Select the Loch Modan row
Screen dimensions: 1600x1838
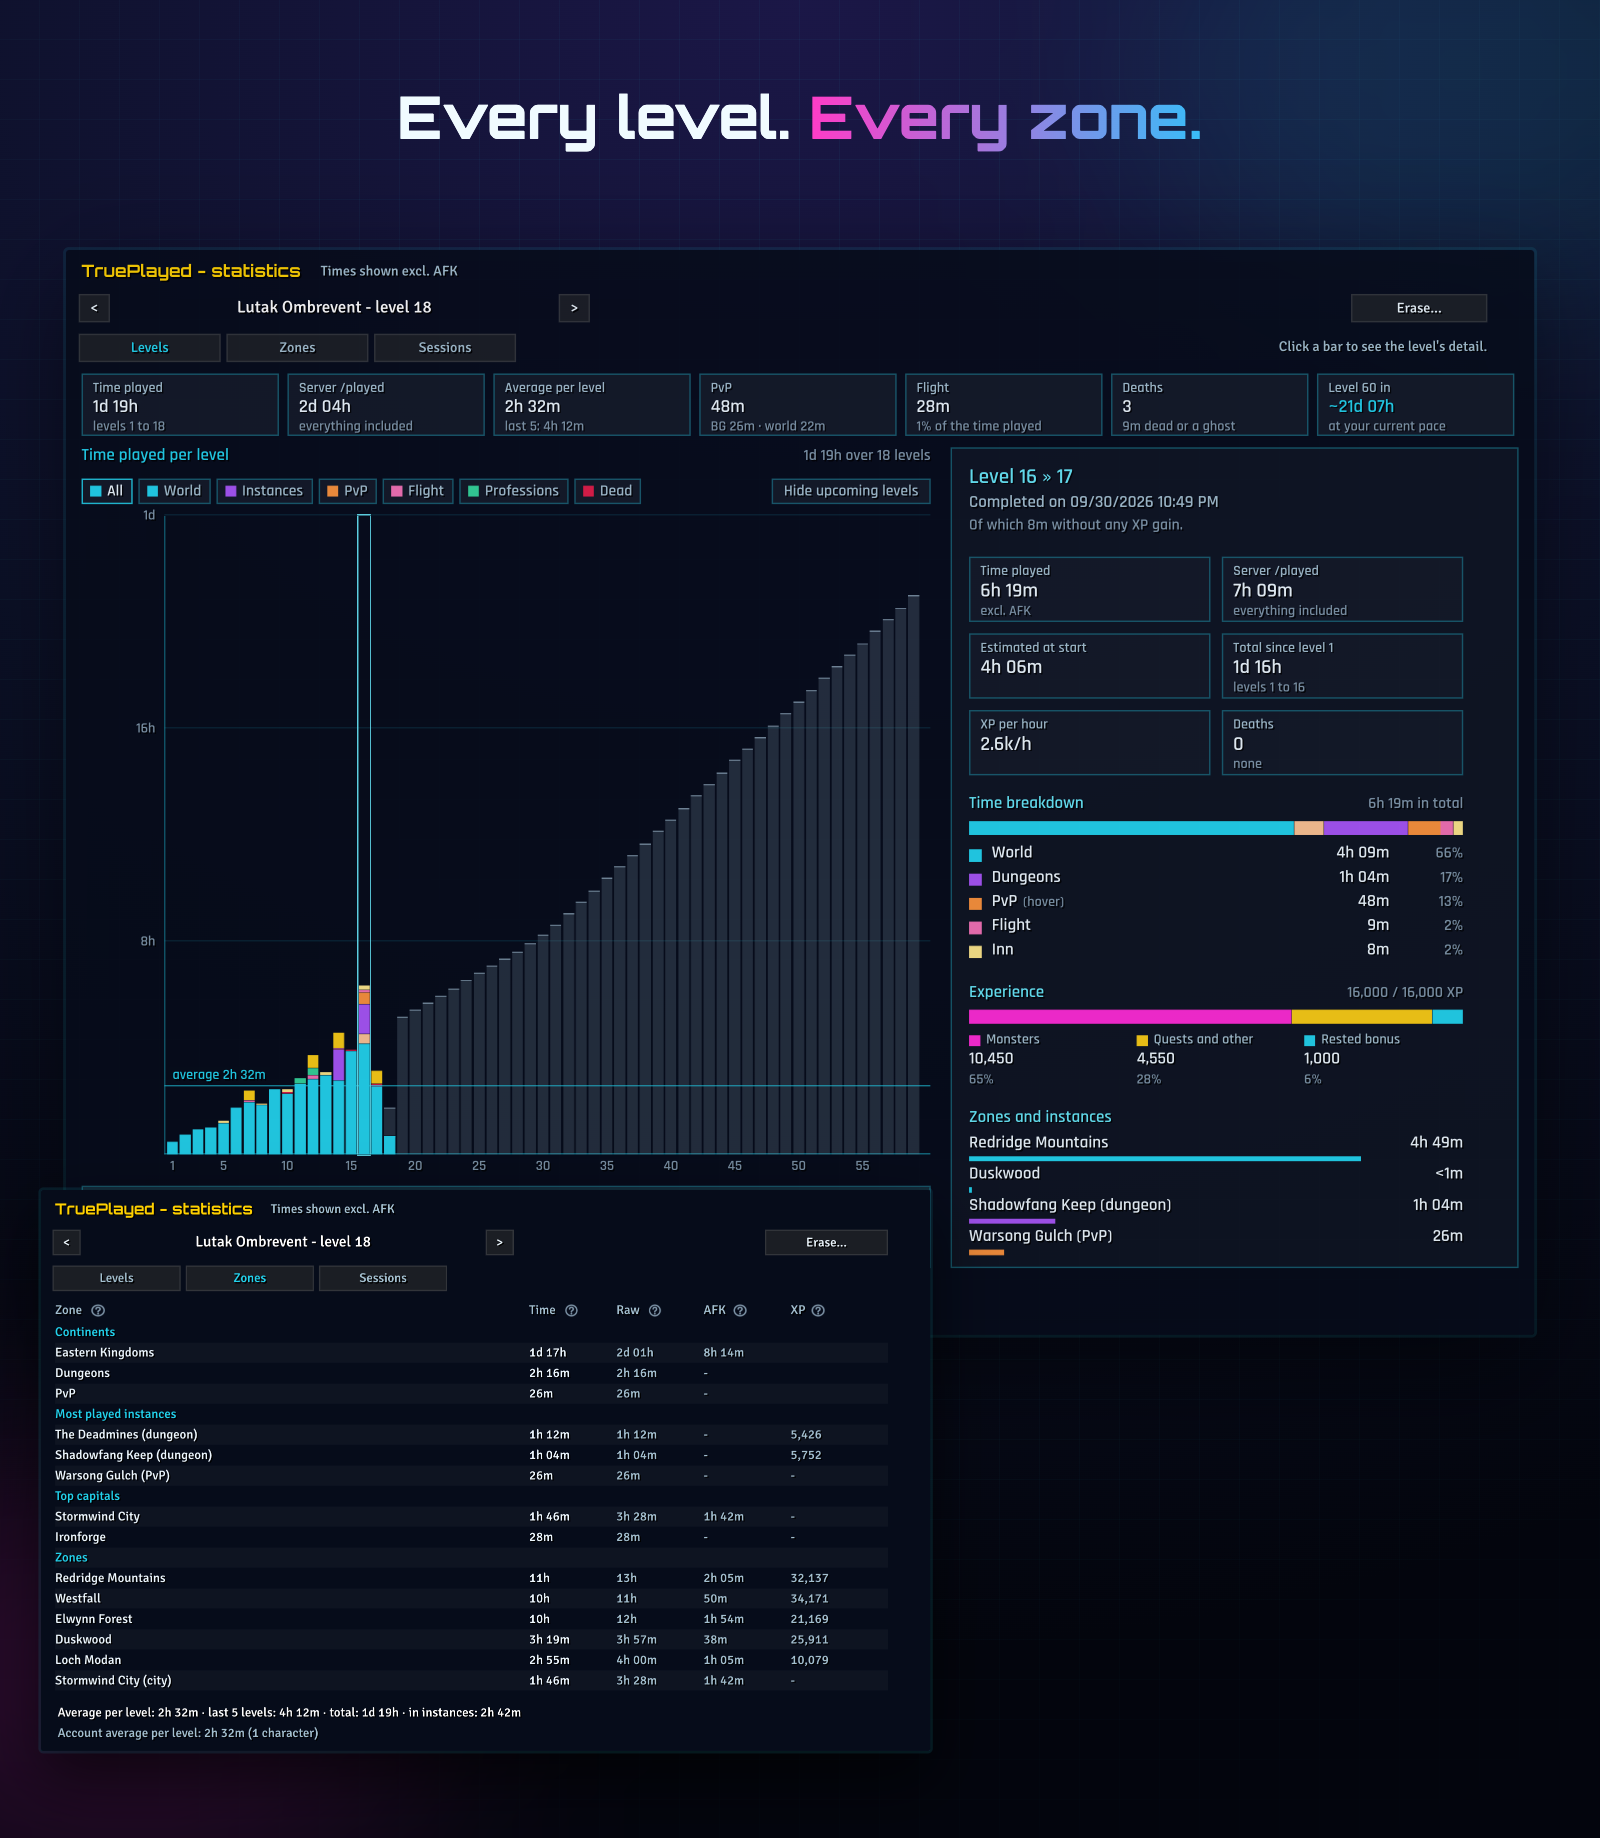click(470, 1660)
